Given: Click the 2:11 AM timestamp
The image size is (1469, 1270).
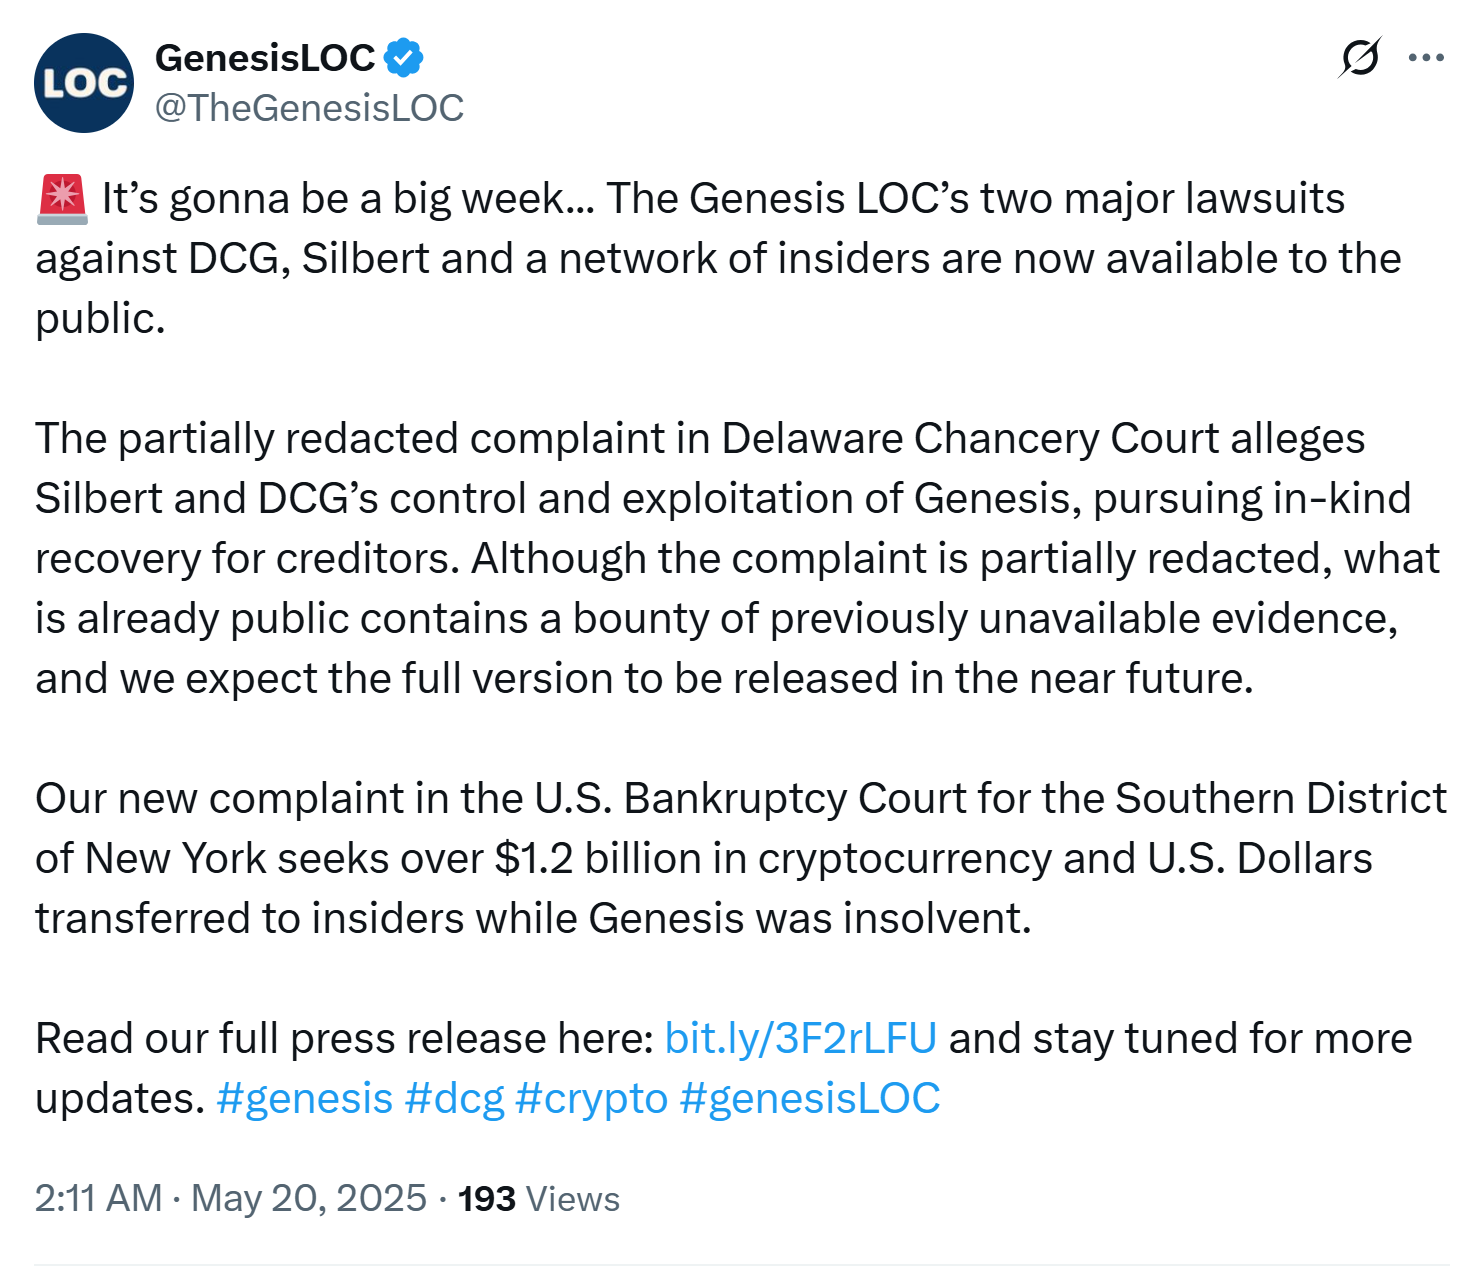Looking at the screenshot, I should pyautogui.click(x=98, y=1198).
